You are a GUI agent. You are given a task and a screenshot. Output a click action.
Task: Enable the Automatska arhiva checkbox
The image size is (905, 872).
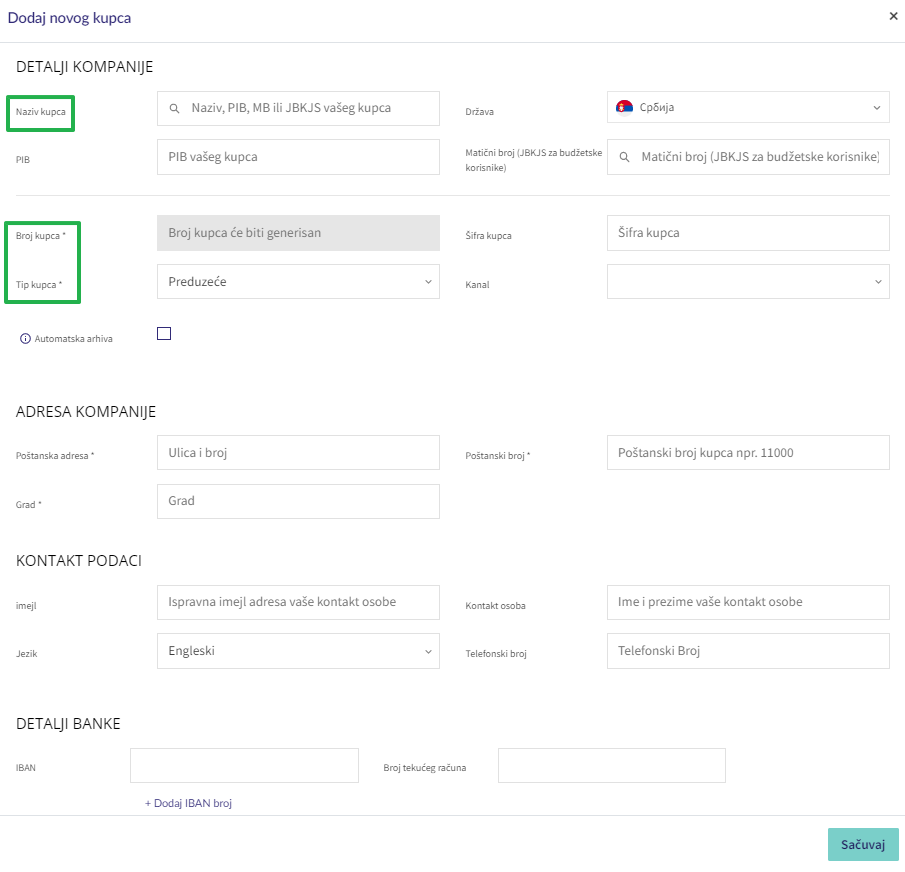point(164,334)
